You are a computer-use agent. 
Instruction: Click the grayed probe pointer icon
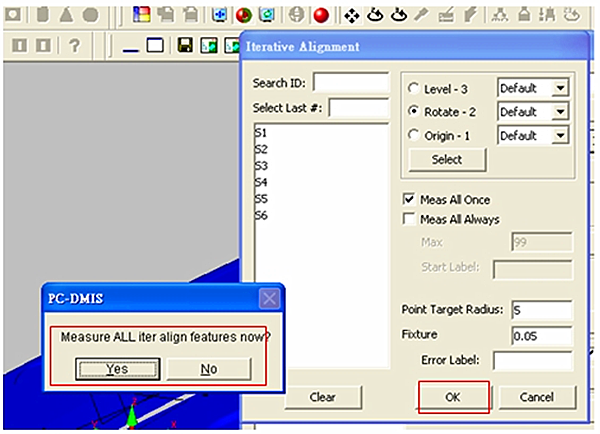coord(421,15)
